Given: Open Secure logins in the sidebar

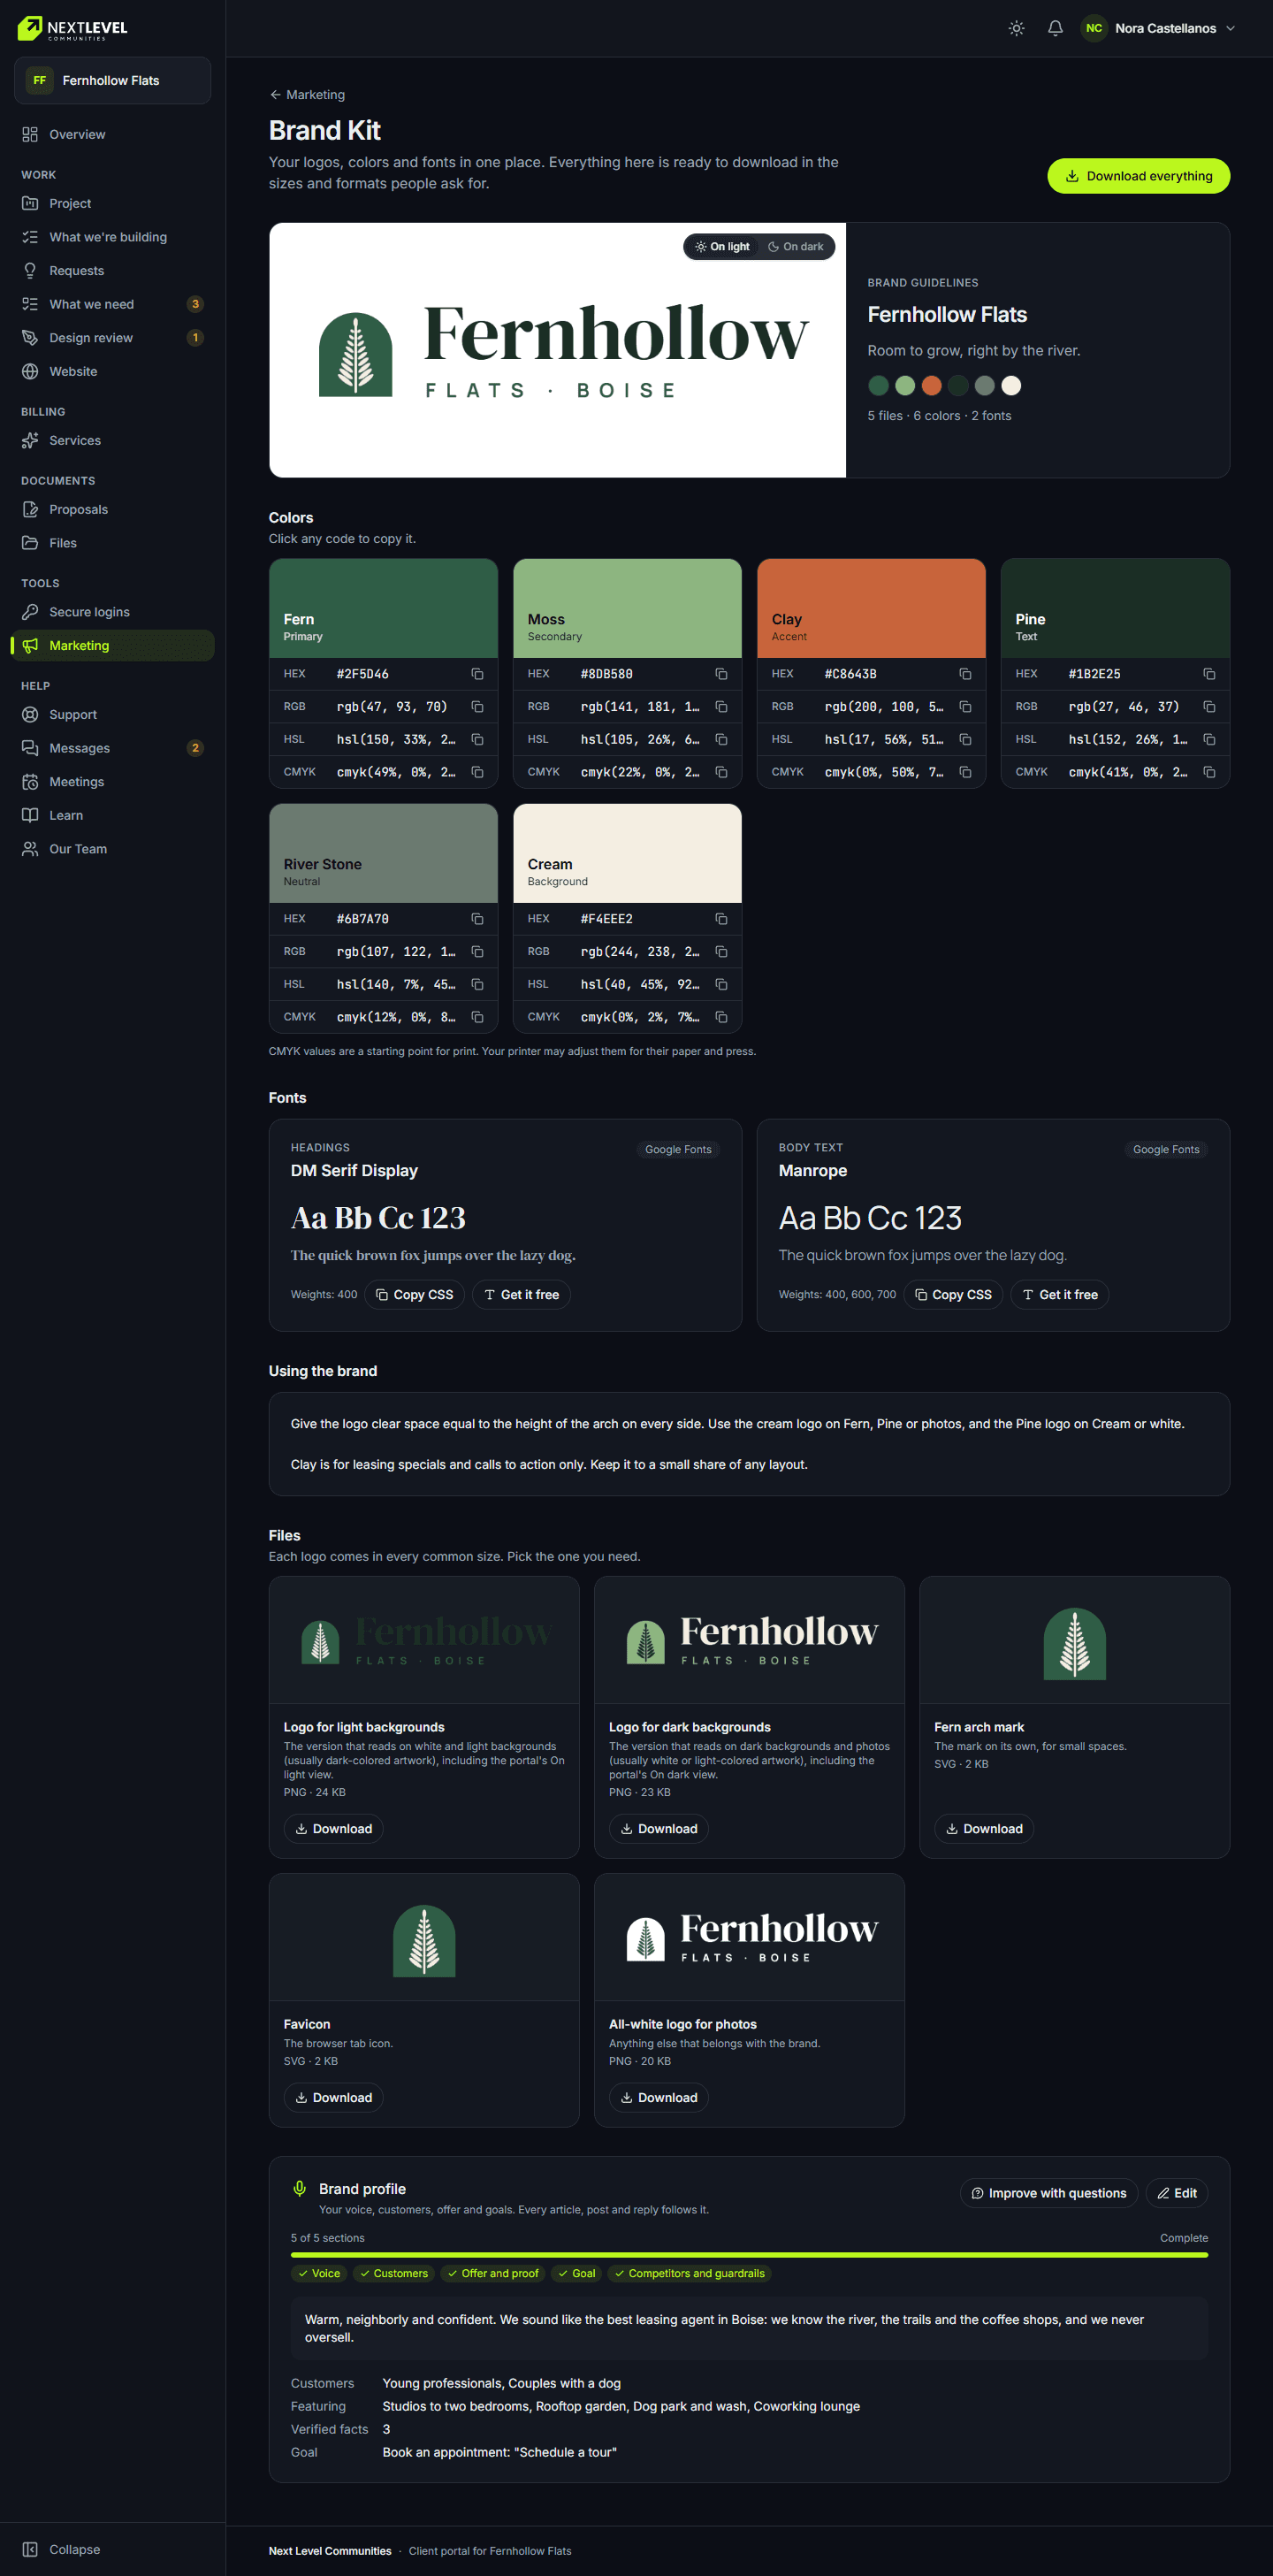Looking at the screenshot, I should (112, 612).
